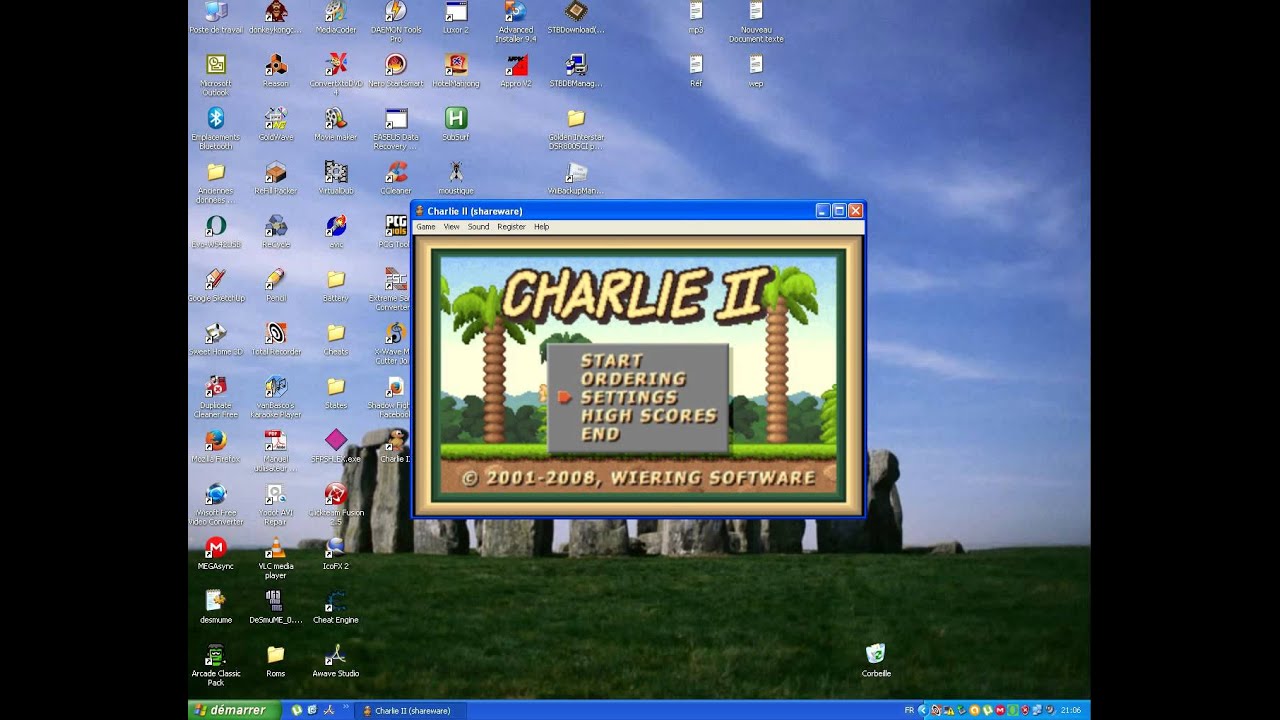Select the GoldWave desktop icon
Viewport: 1280px width, 720px height.
[x=276, y=125]
